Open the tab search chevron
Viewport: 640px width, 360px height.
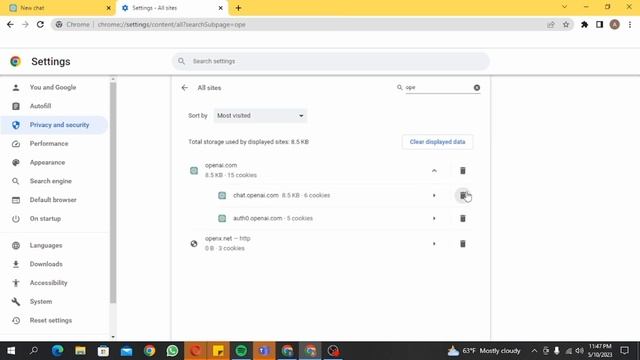pos(564,7)
